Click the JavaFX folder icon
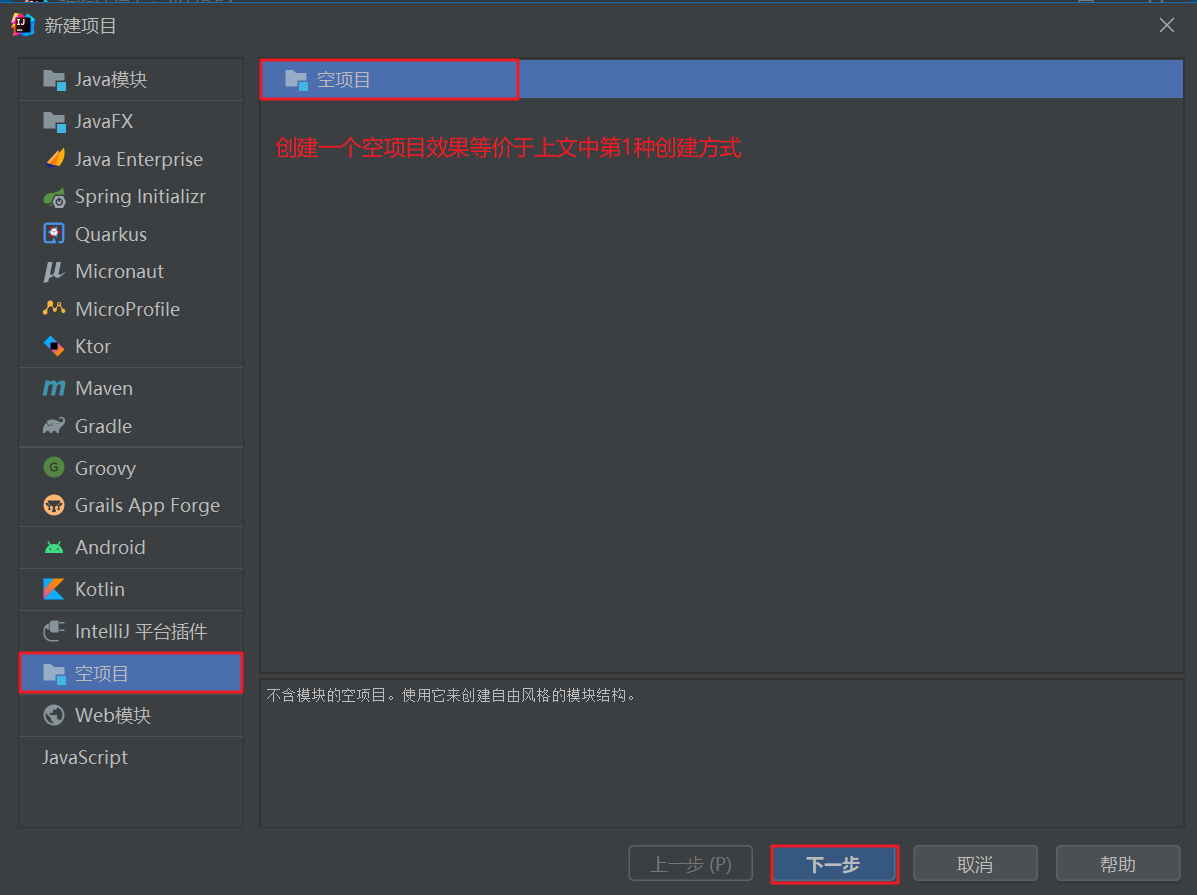 point(54,121)
